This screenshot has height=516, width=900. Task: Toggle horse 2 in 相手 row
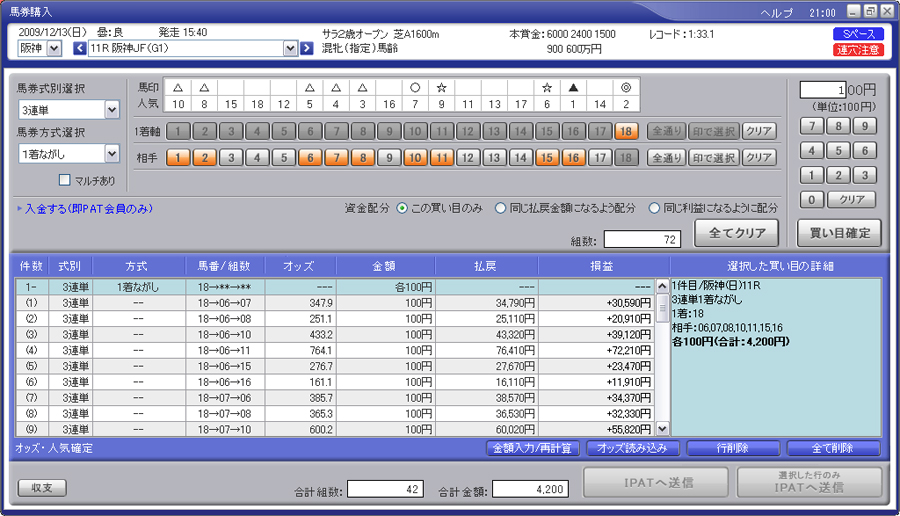coord(204,158)
